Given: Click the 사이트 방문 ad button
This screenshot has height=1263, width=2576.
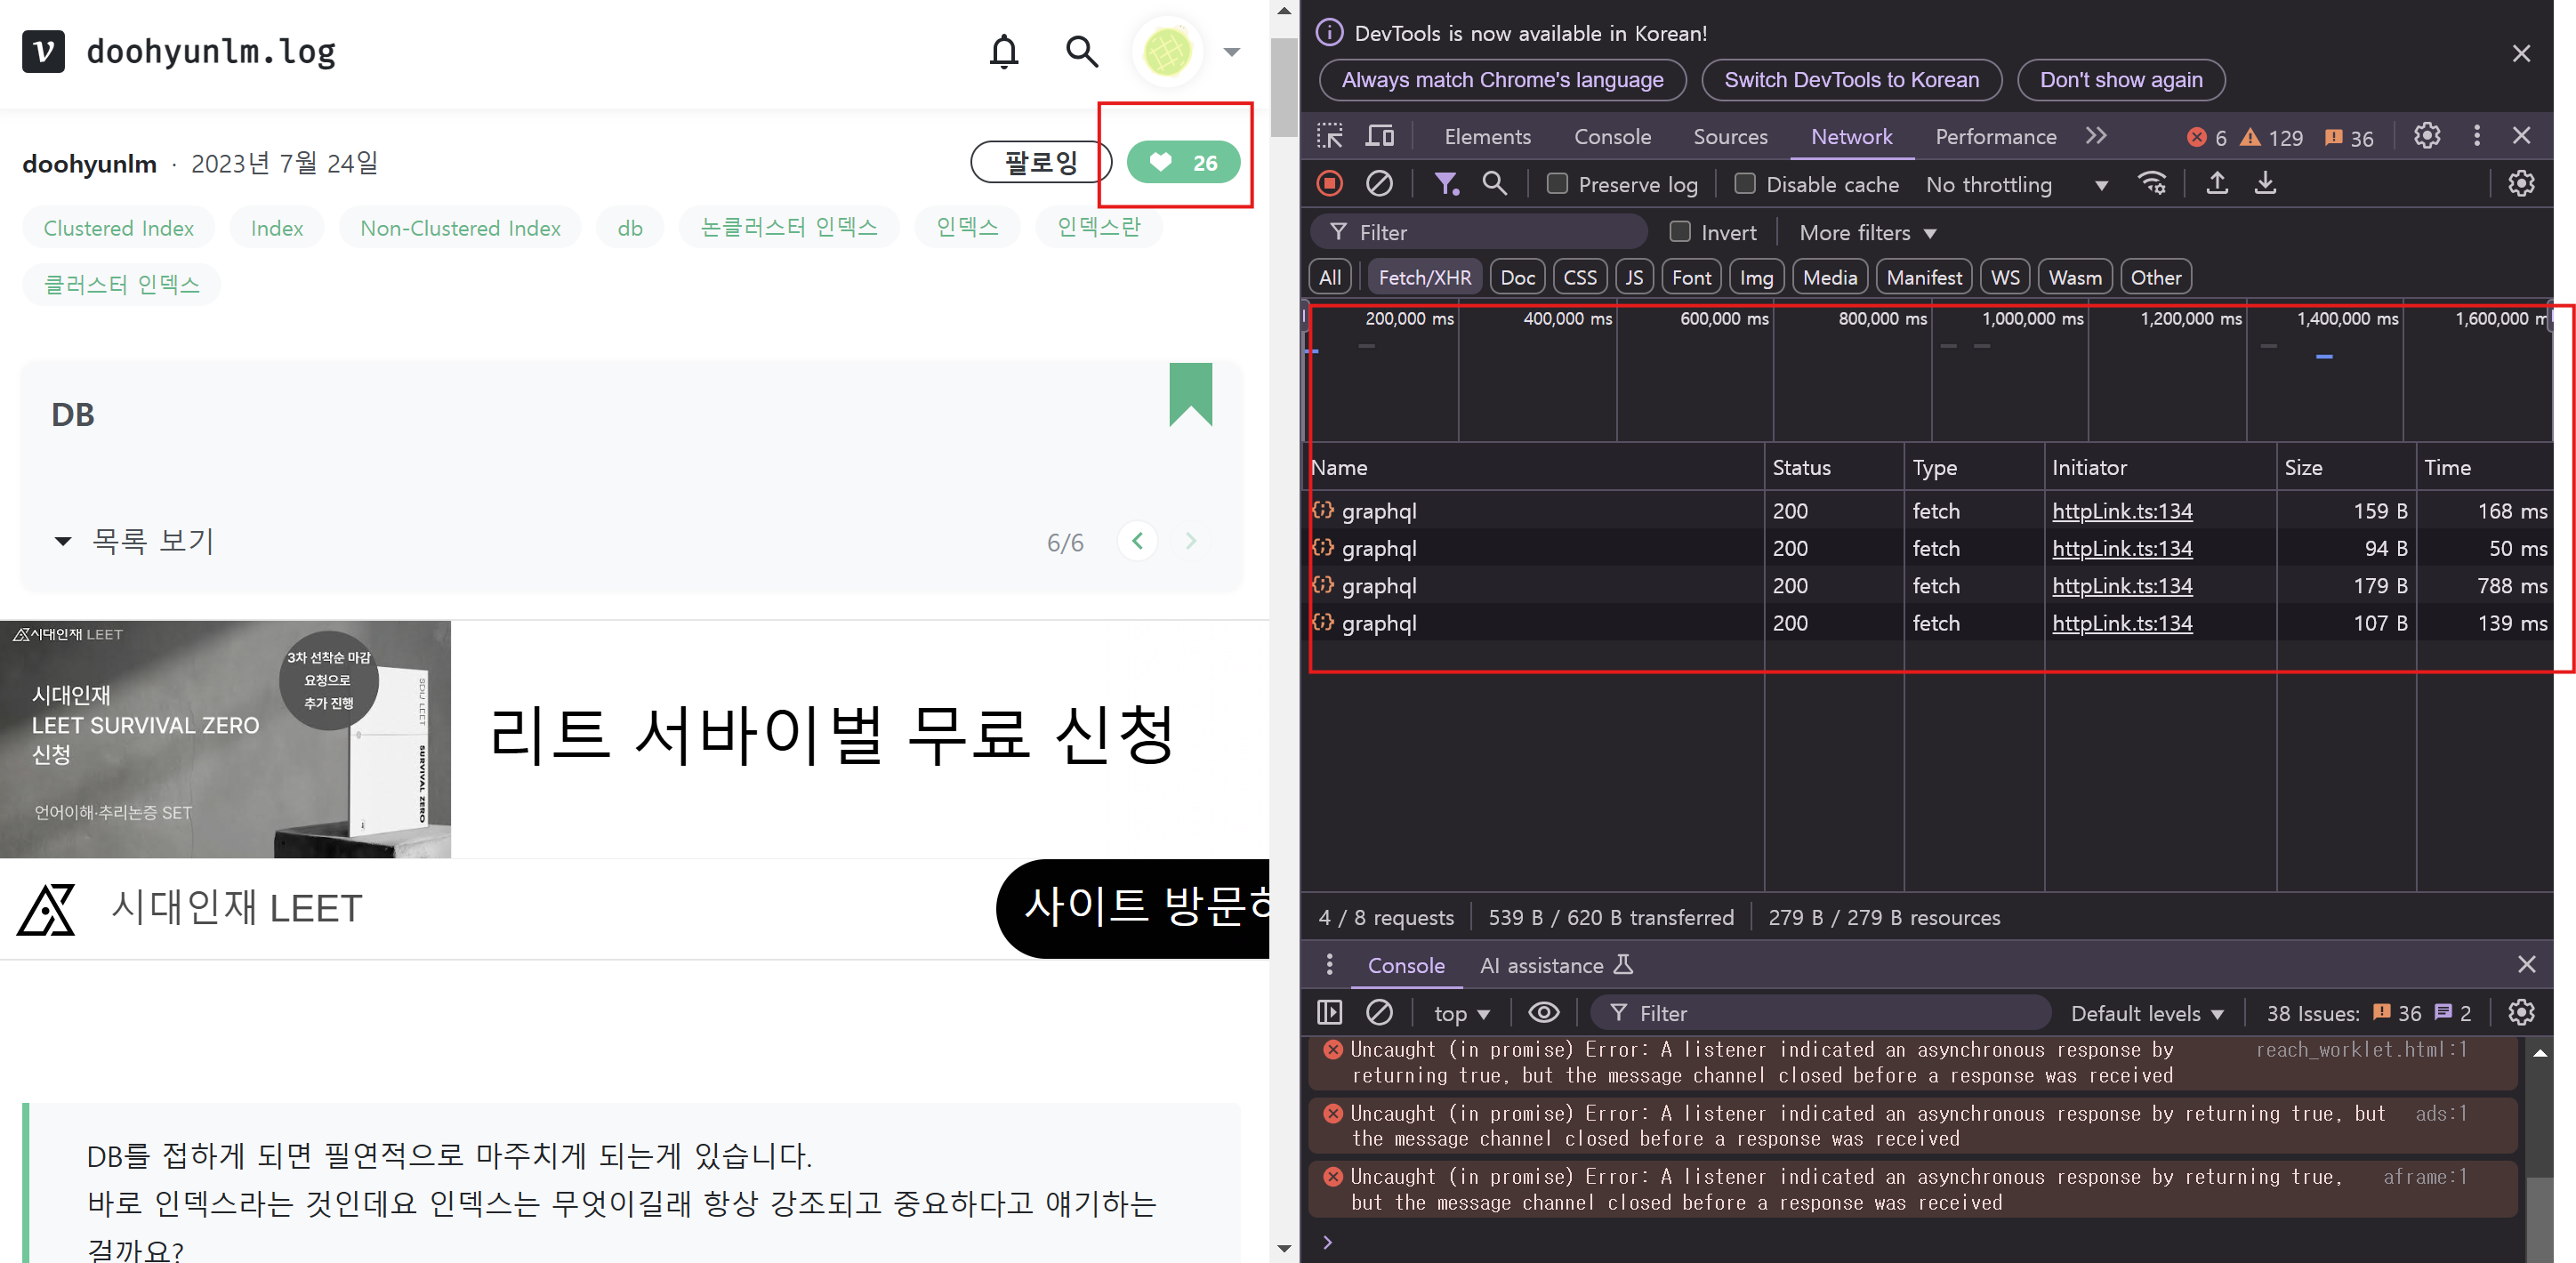Looking at the screenshot, I should pyautogui.click(x=1133, y=908).
